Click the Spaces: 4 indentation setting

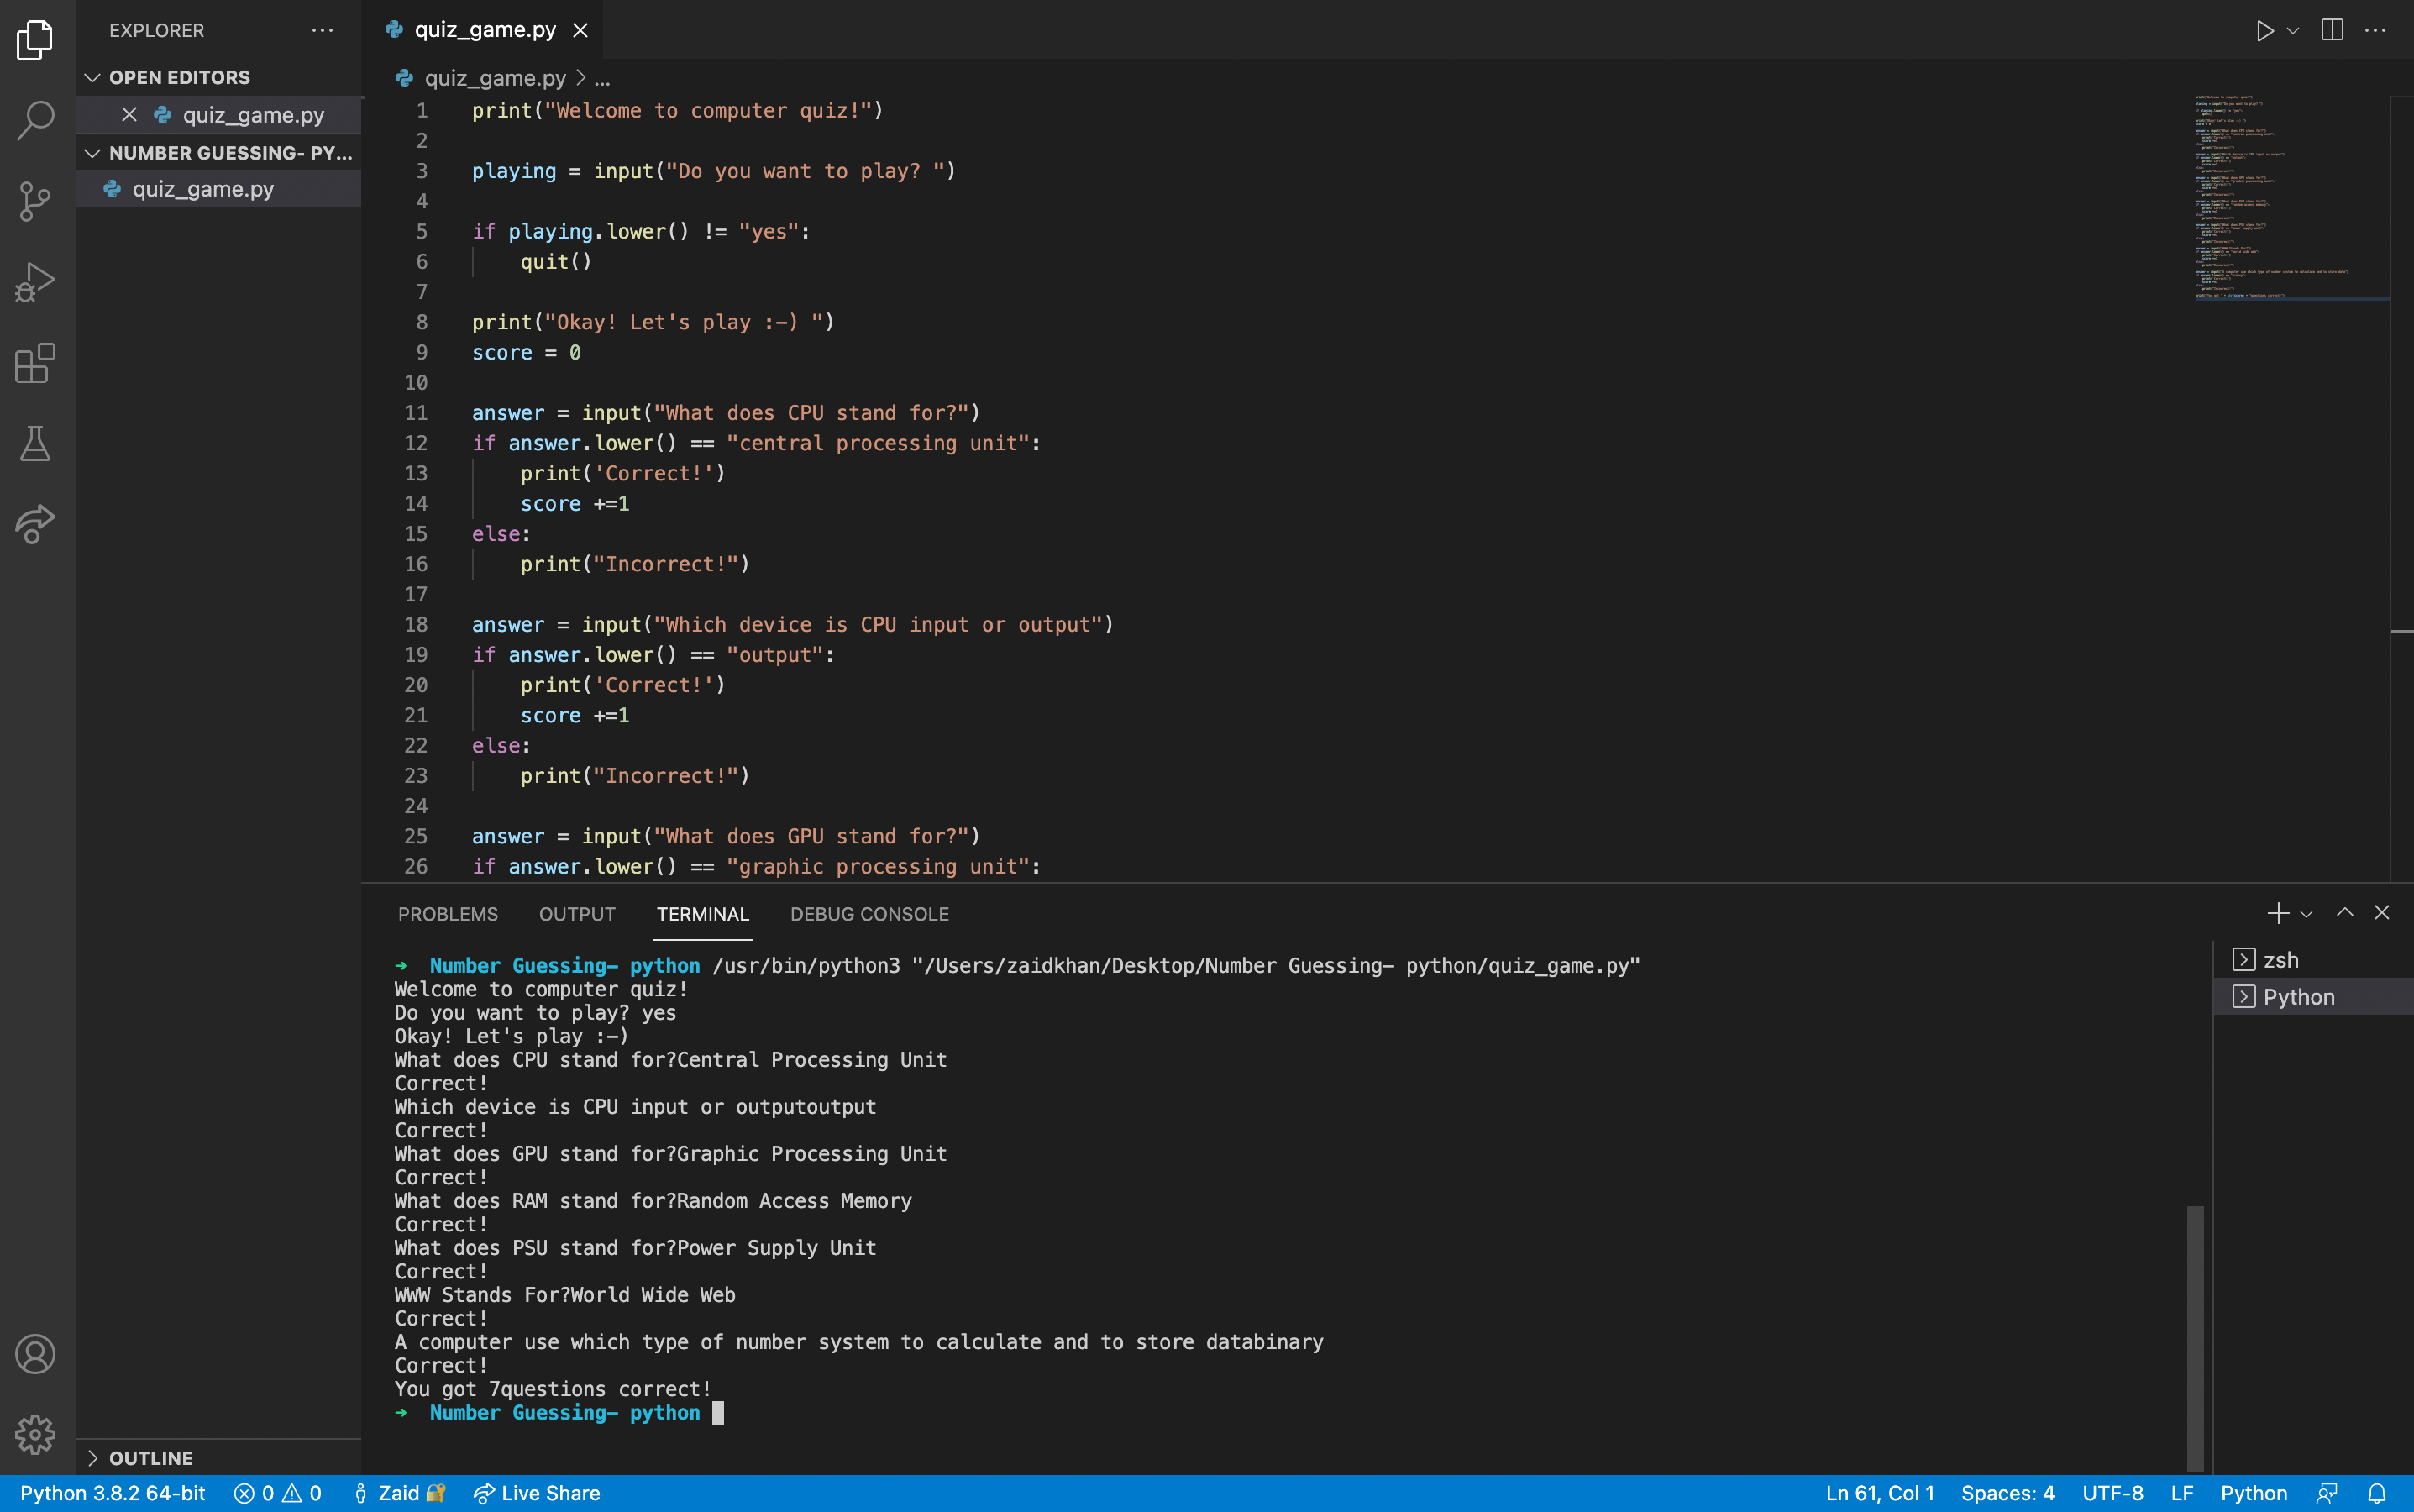[x=2007, y=1493]
